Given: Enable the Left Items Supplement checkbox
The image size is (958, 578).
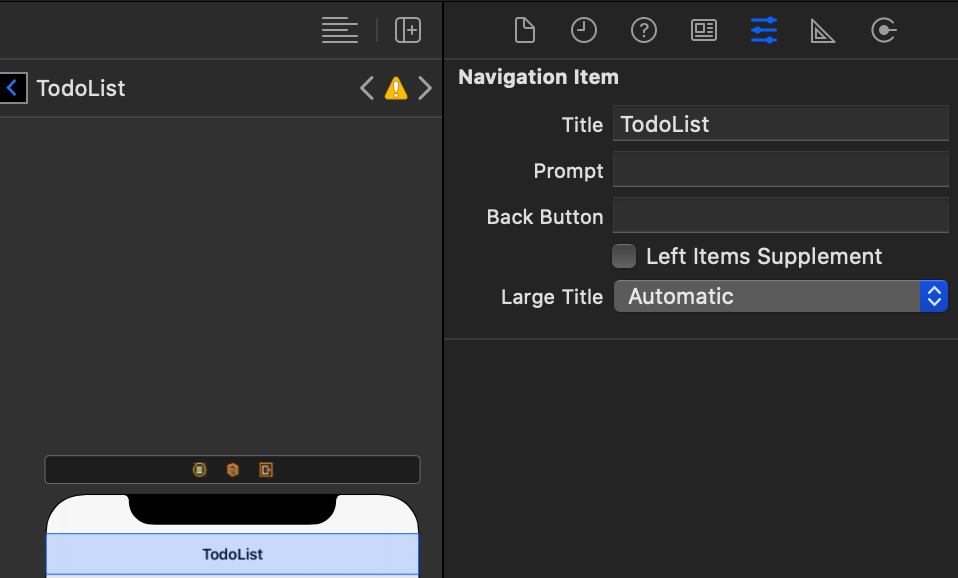Looking at the screenshot, I should click(x=624, y=256).
